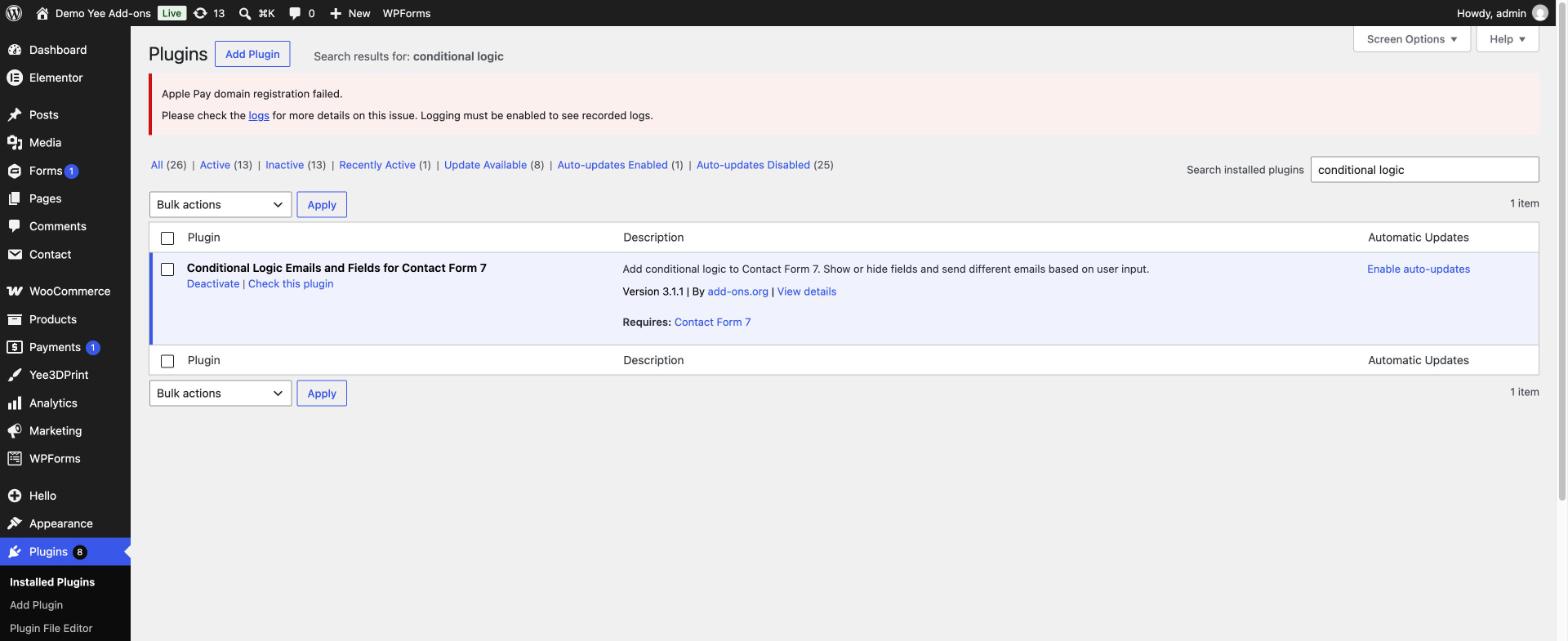This screenshot has width=1568, height=641.
Task: Click the bottom Apply button
Action: point(321,394)
